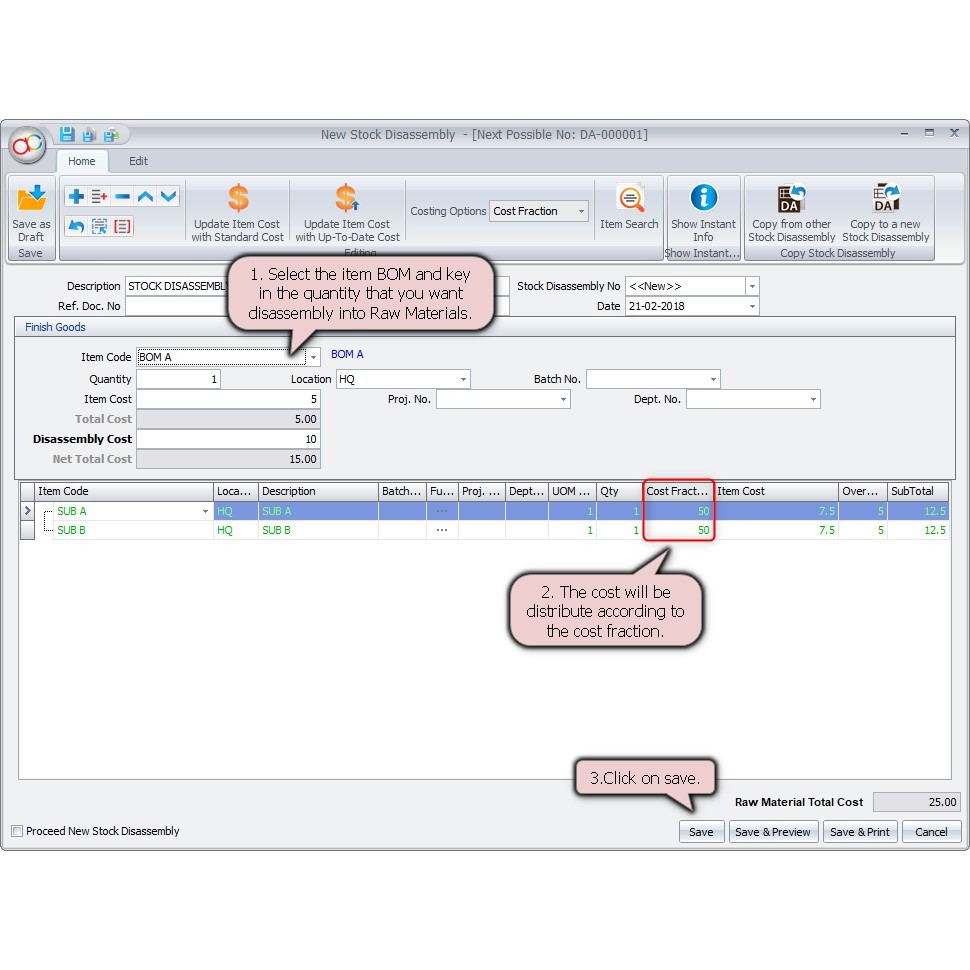Viewport: 970px width, 970px height.
Task: Open the Date dropdown calendar
Action: pyautogui.click(x=752, y=307)
